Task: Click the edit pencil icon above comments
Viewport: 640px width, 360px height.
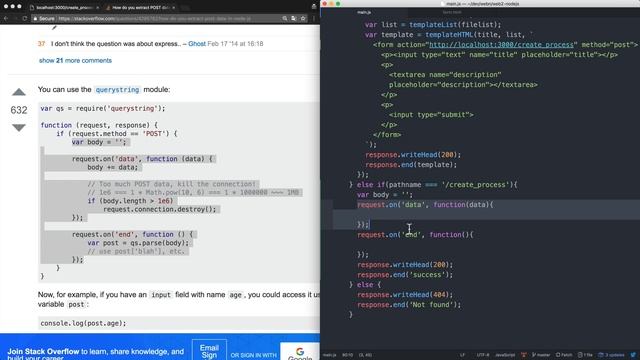Action: (54, 27)
